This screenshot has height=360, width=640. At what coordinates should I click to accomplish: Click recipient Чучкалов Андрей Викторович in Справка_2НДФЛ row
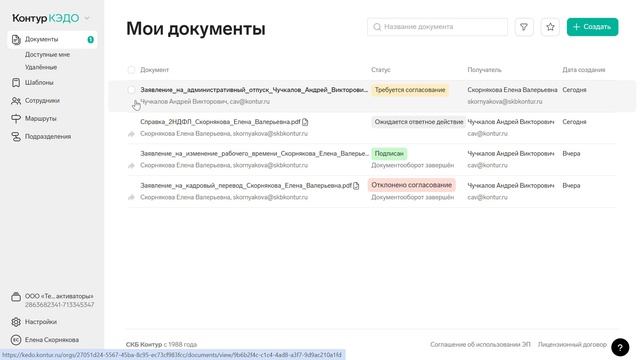pos(511,122)
